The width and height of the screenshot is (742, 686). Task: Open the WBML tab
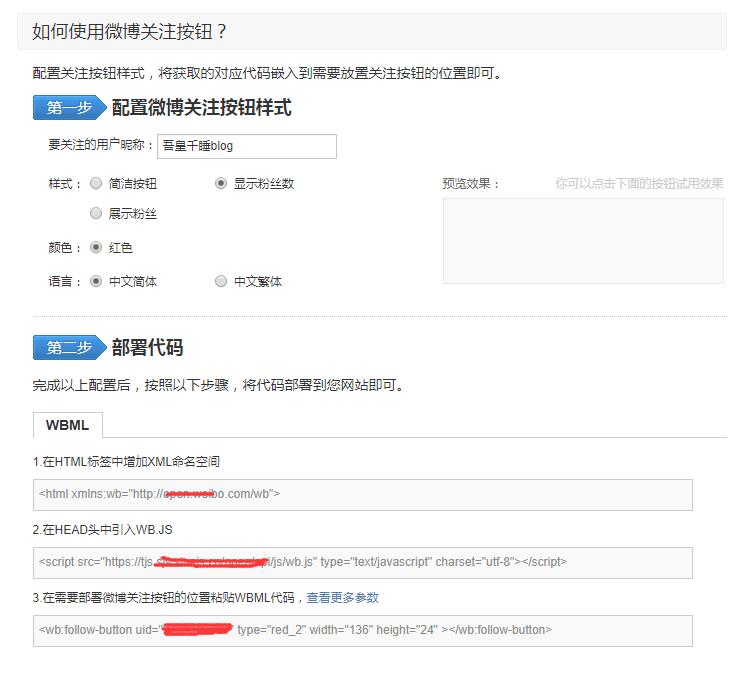tap(67, 425)
